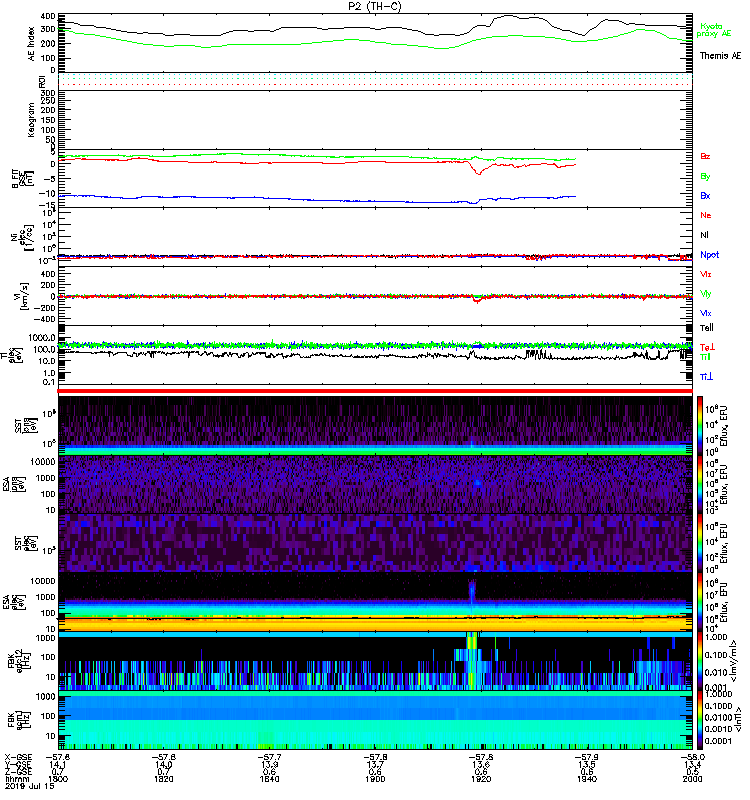The image size is (750, 800).
Task: Click the <|nT|> colorbar unit label
Action: point(738,720)
